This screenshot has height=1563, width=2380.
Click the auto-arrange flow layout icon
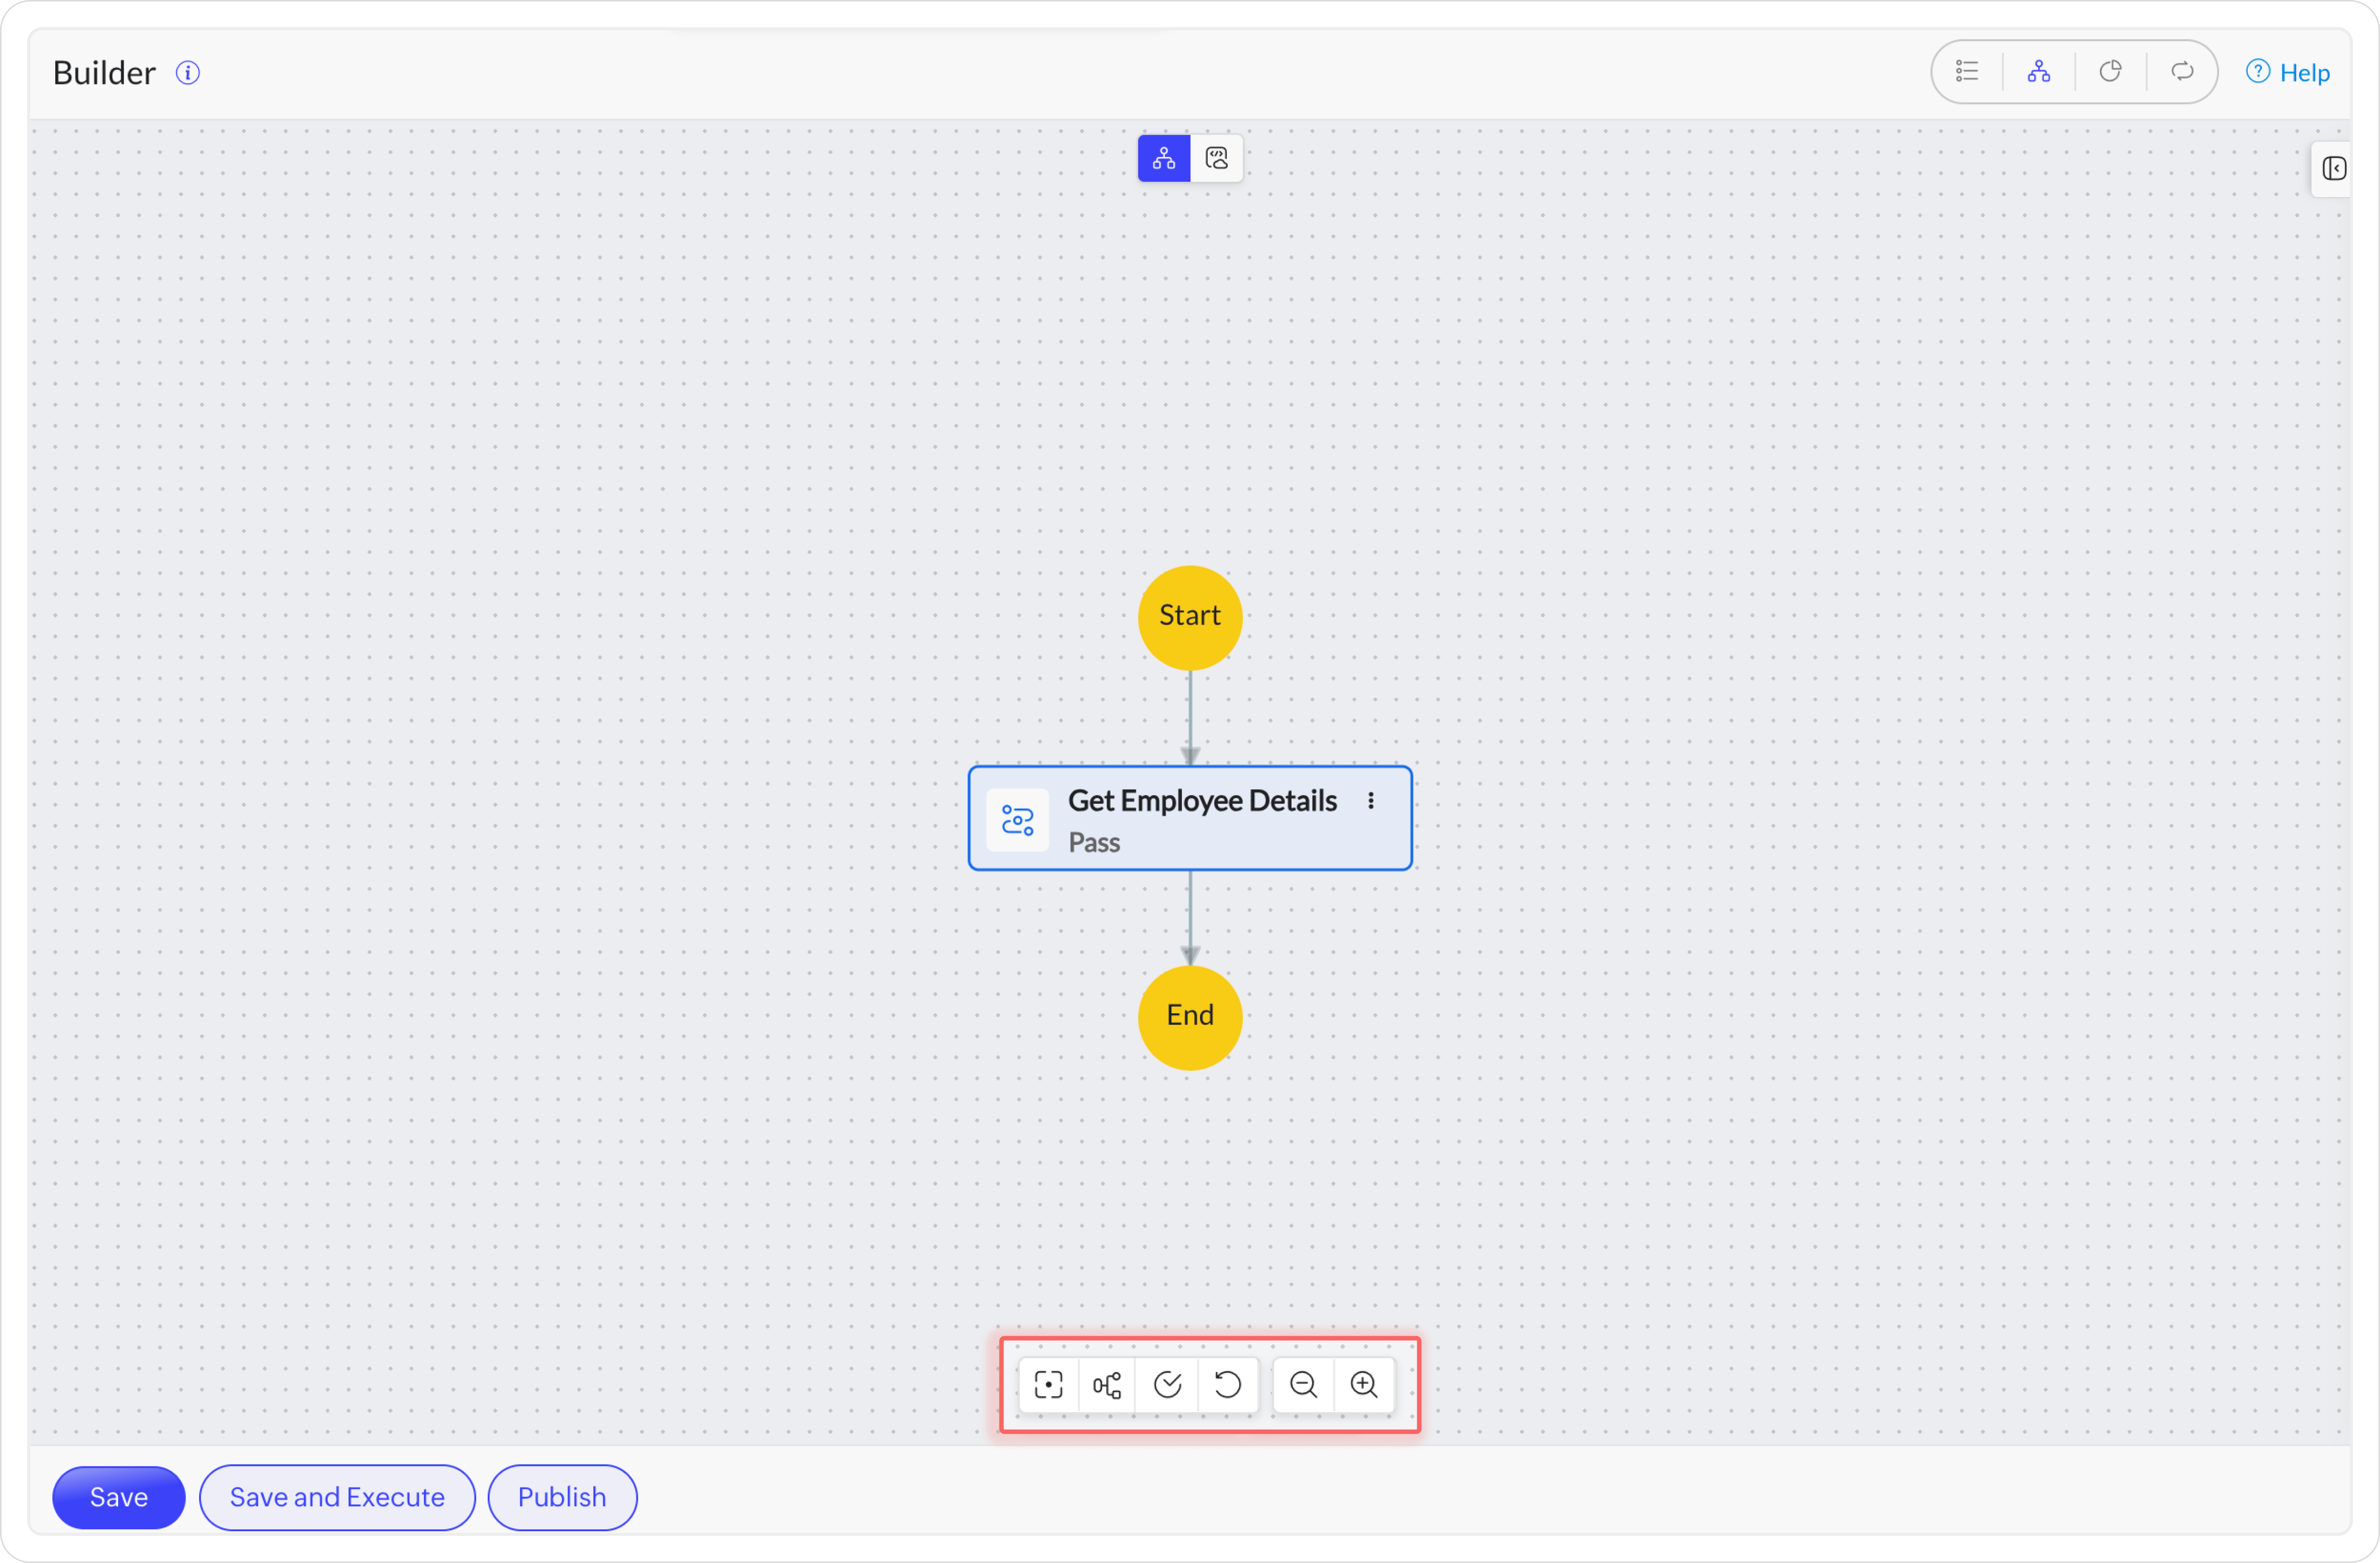coord(1107,1385)
